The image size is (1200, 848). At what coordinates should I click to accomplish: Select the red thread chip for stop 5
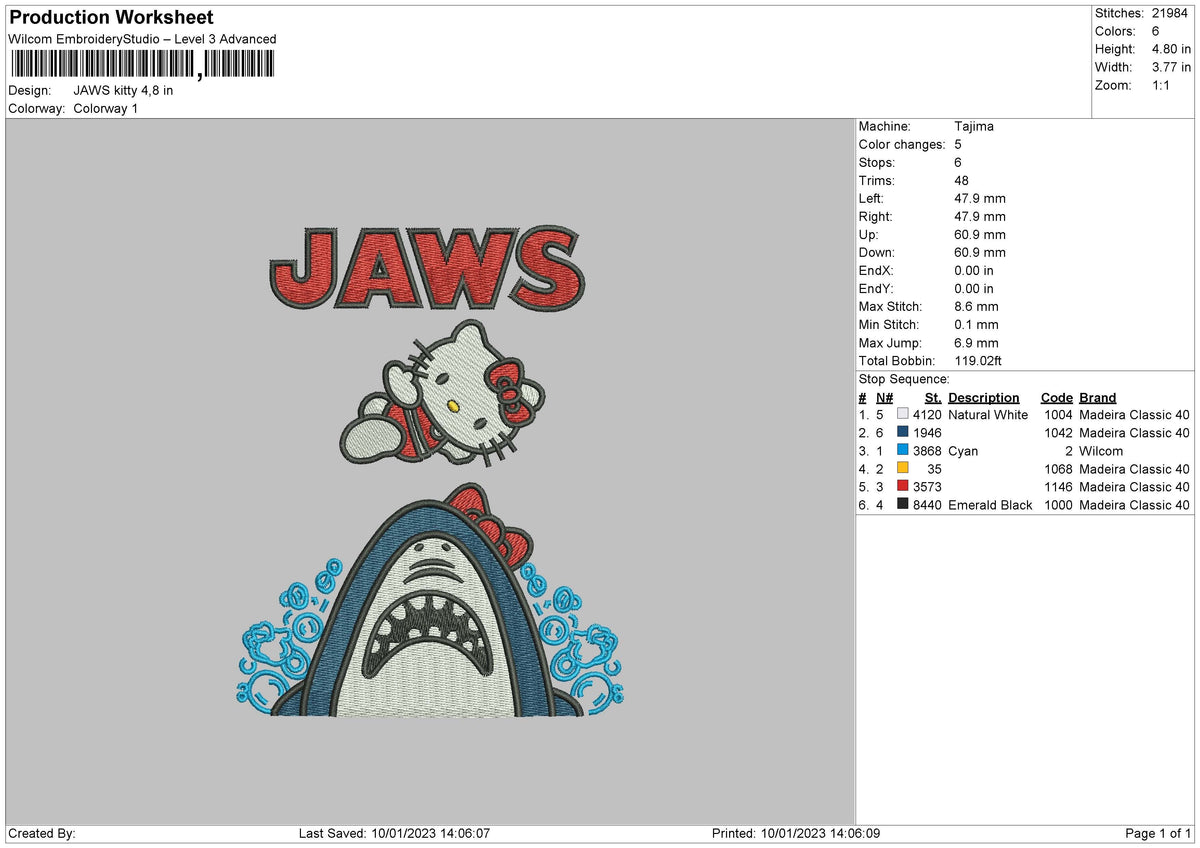[x=902, y=487]
